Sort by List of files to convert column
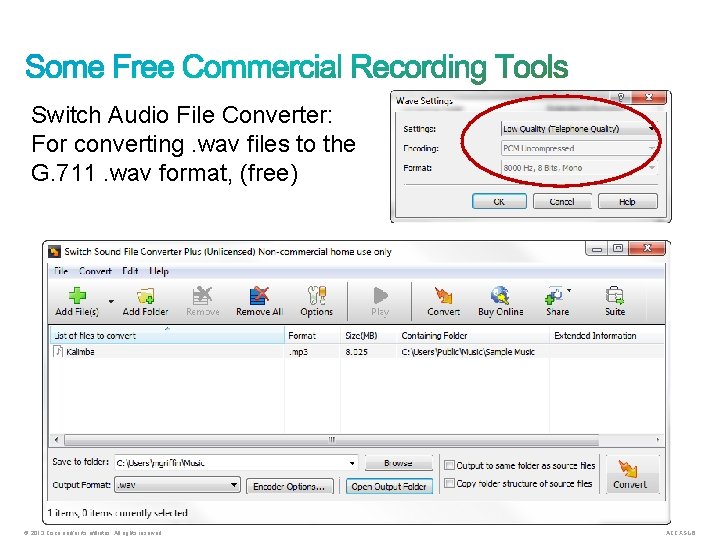The width and height of the screenshot is (720, 540). [167, 335]
